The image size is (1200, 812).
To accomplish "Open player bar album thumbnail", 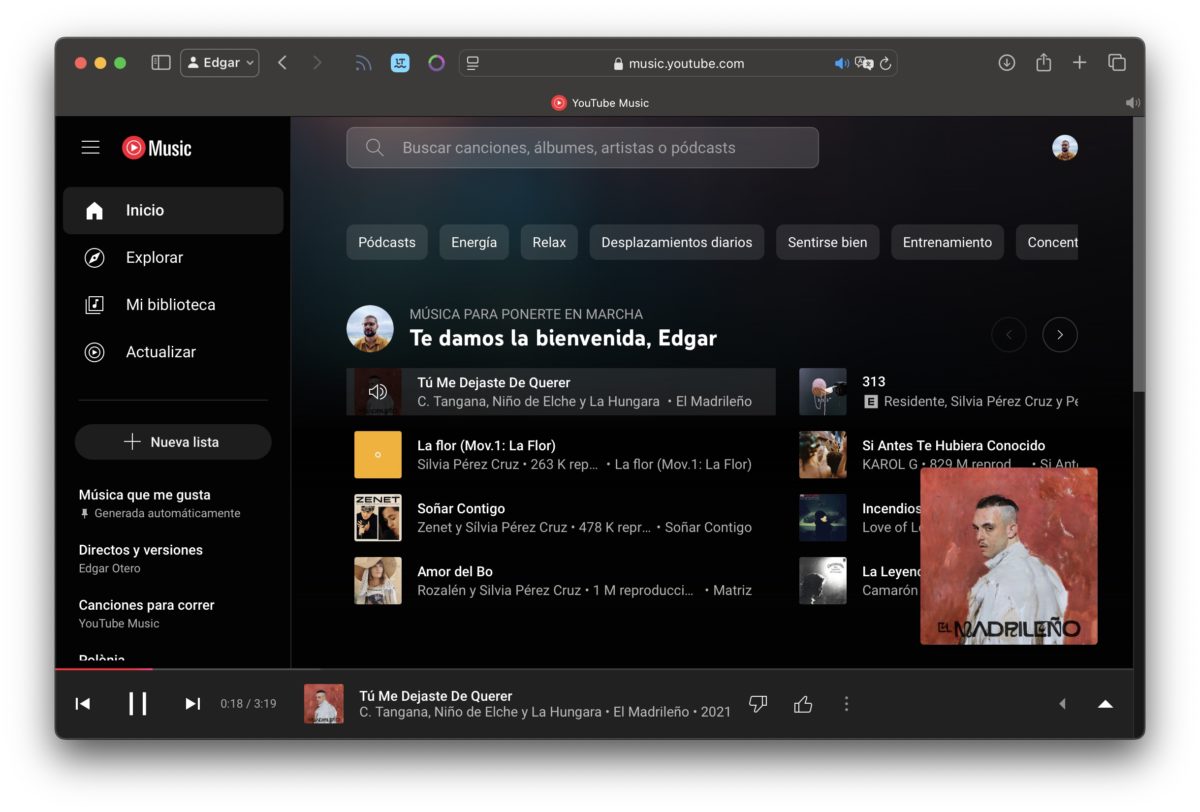I will coord(324,704).
